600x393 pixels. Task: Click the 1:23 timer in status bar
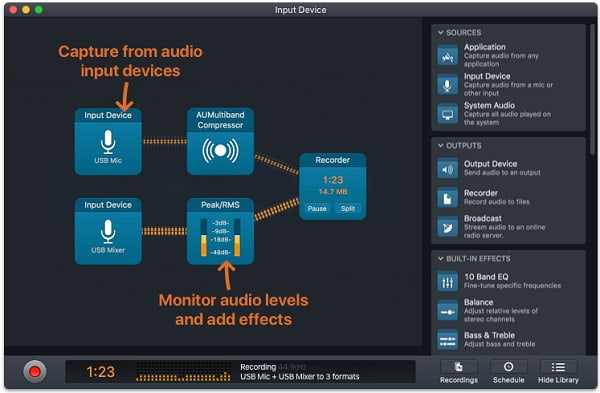100,372
